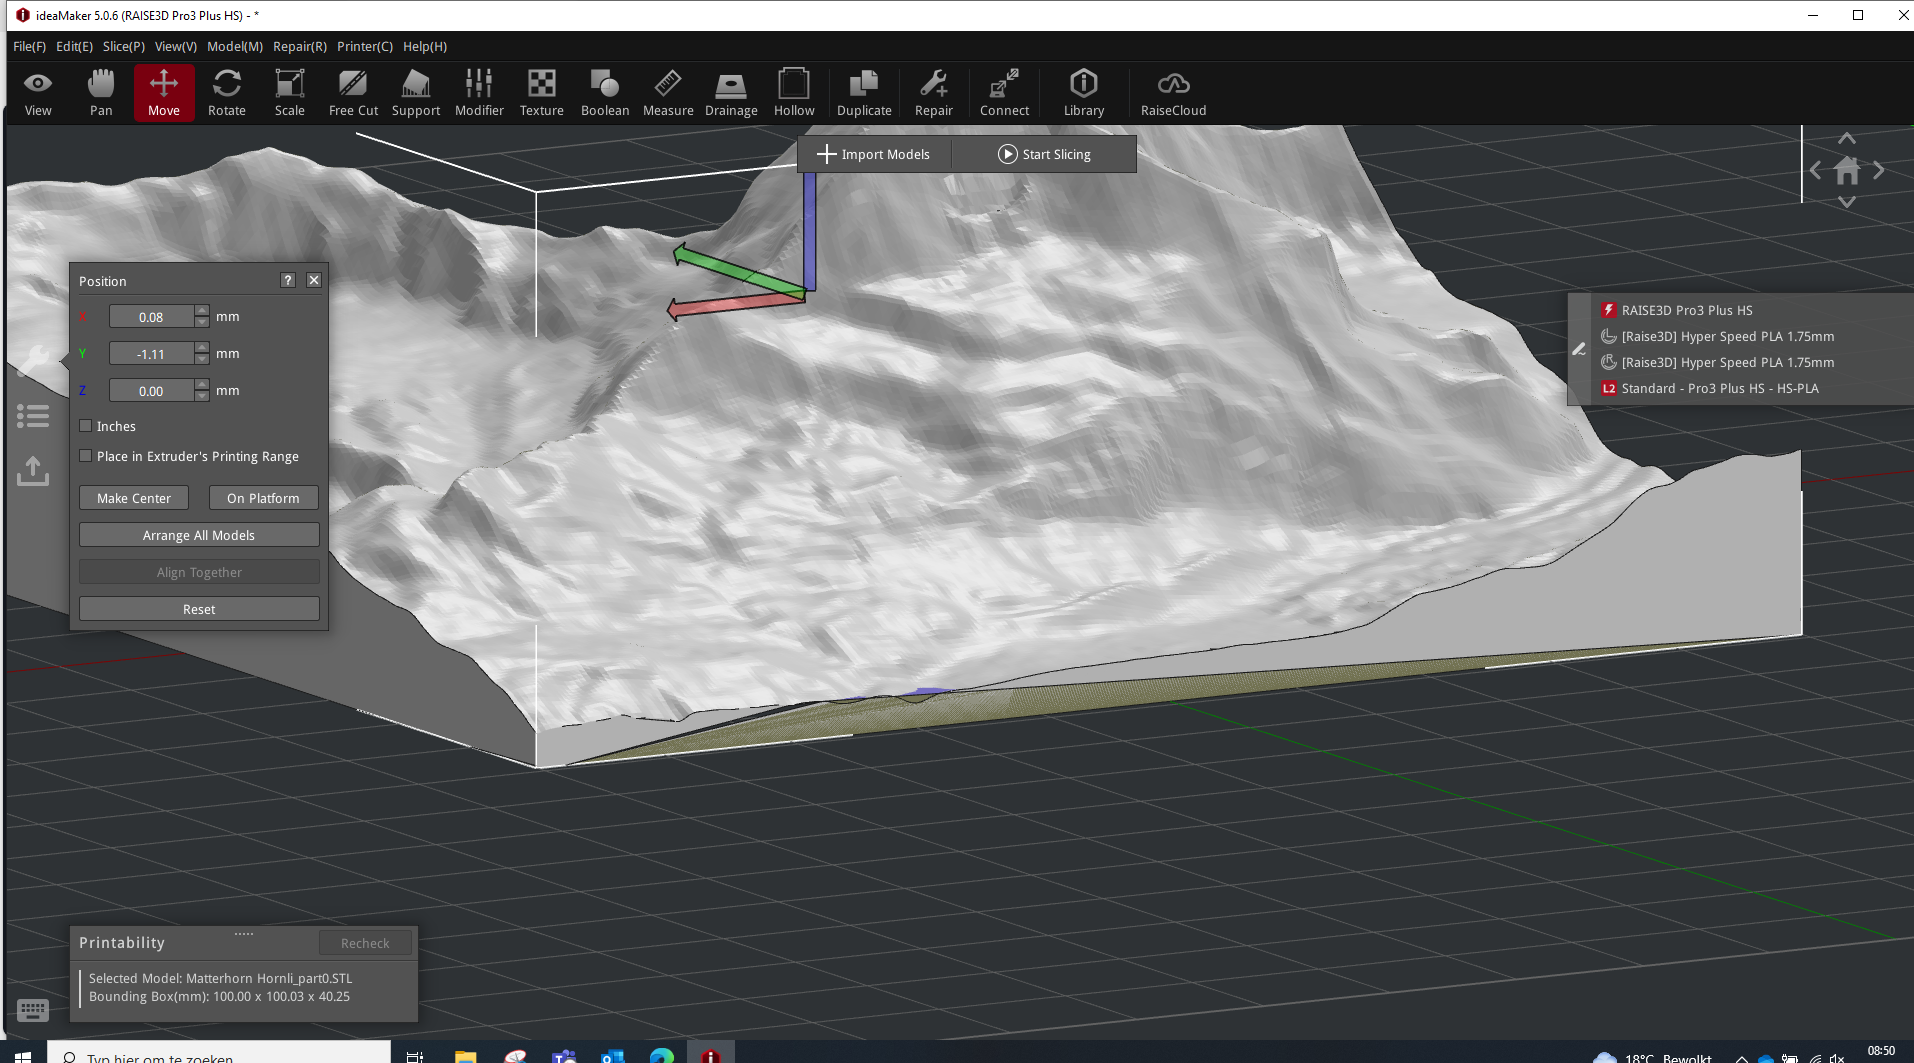Open the Slice menu

pos(123,46)
